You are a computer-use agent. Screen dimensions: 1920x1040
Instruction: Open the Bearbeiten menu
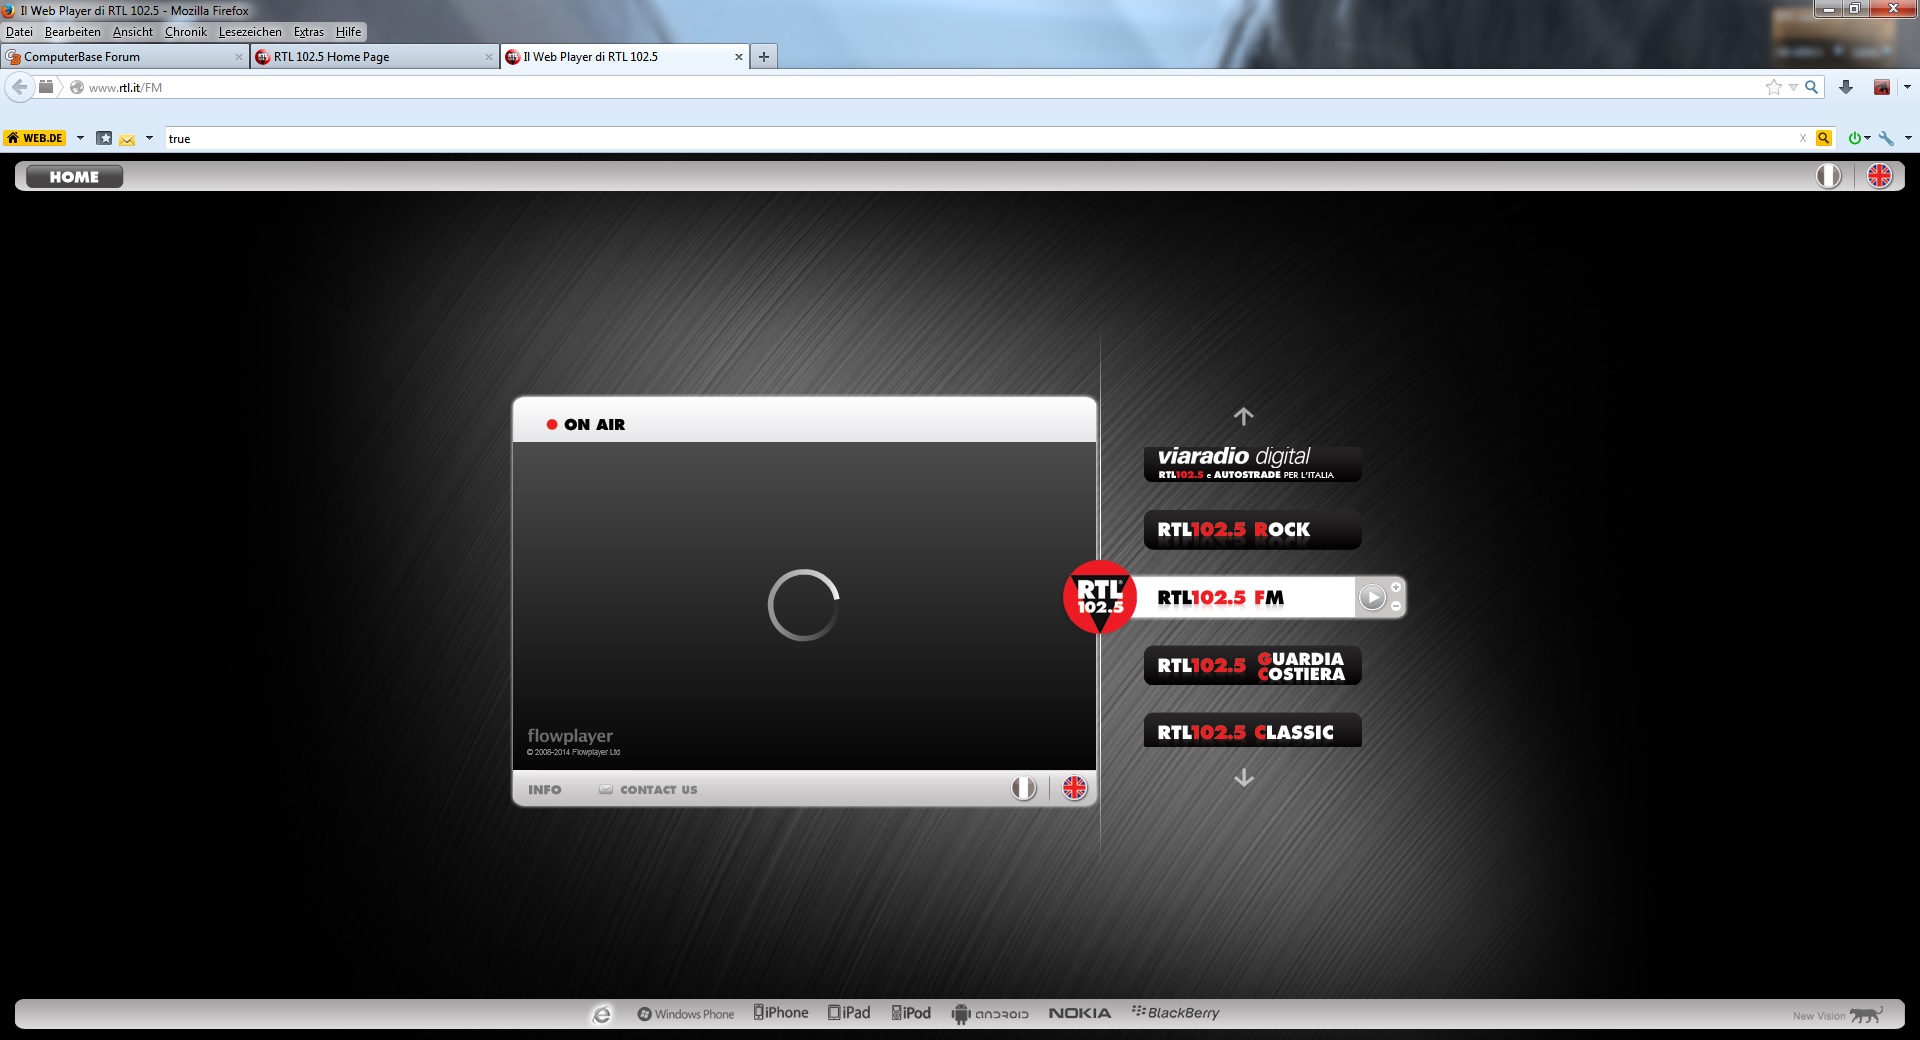(73, 32)
